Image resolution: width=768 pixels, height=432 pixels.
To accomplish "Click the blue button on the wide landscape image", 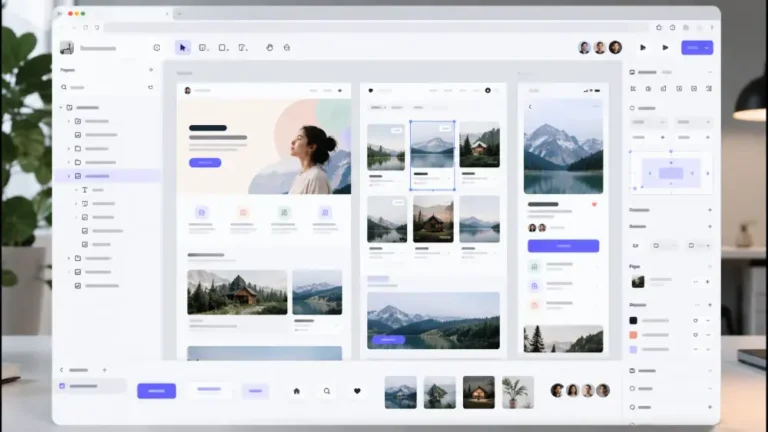I will [388, 339].
